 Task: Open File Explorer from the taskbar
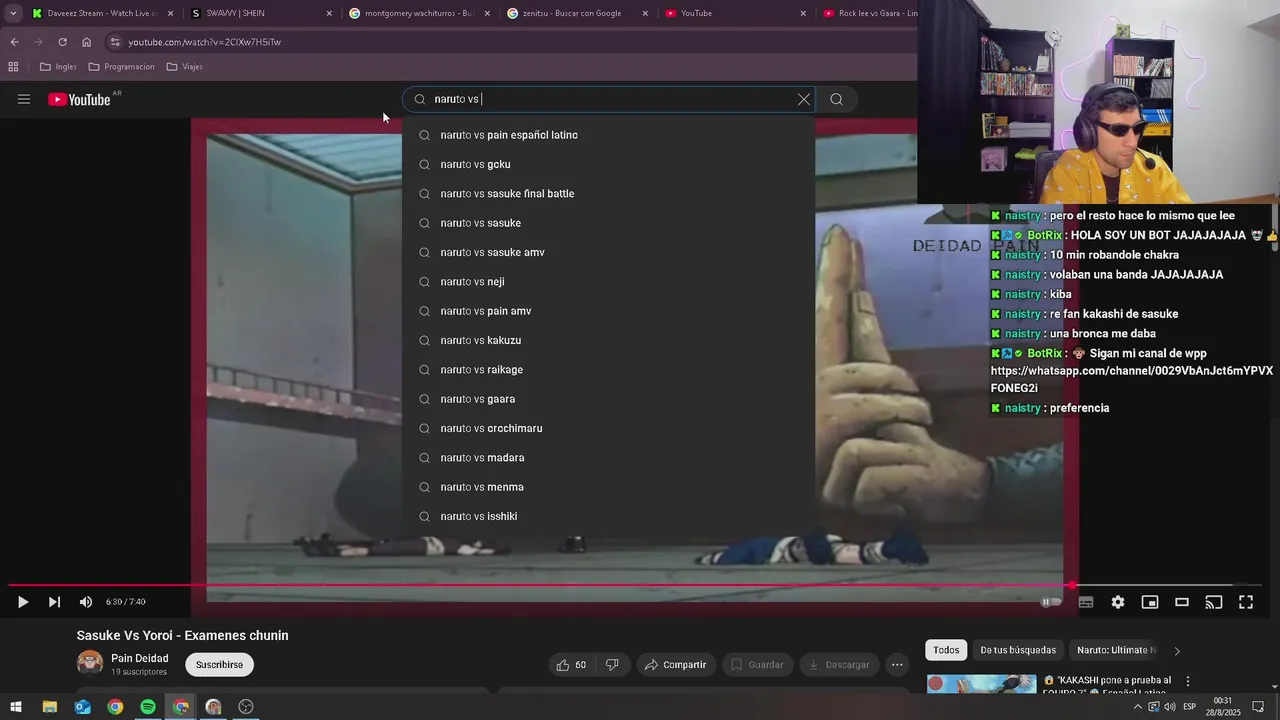pyautogui.click(x=49, y=707)
